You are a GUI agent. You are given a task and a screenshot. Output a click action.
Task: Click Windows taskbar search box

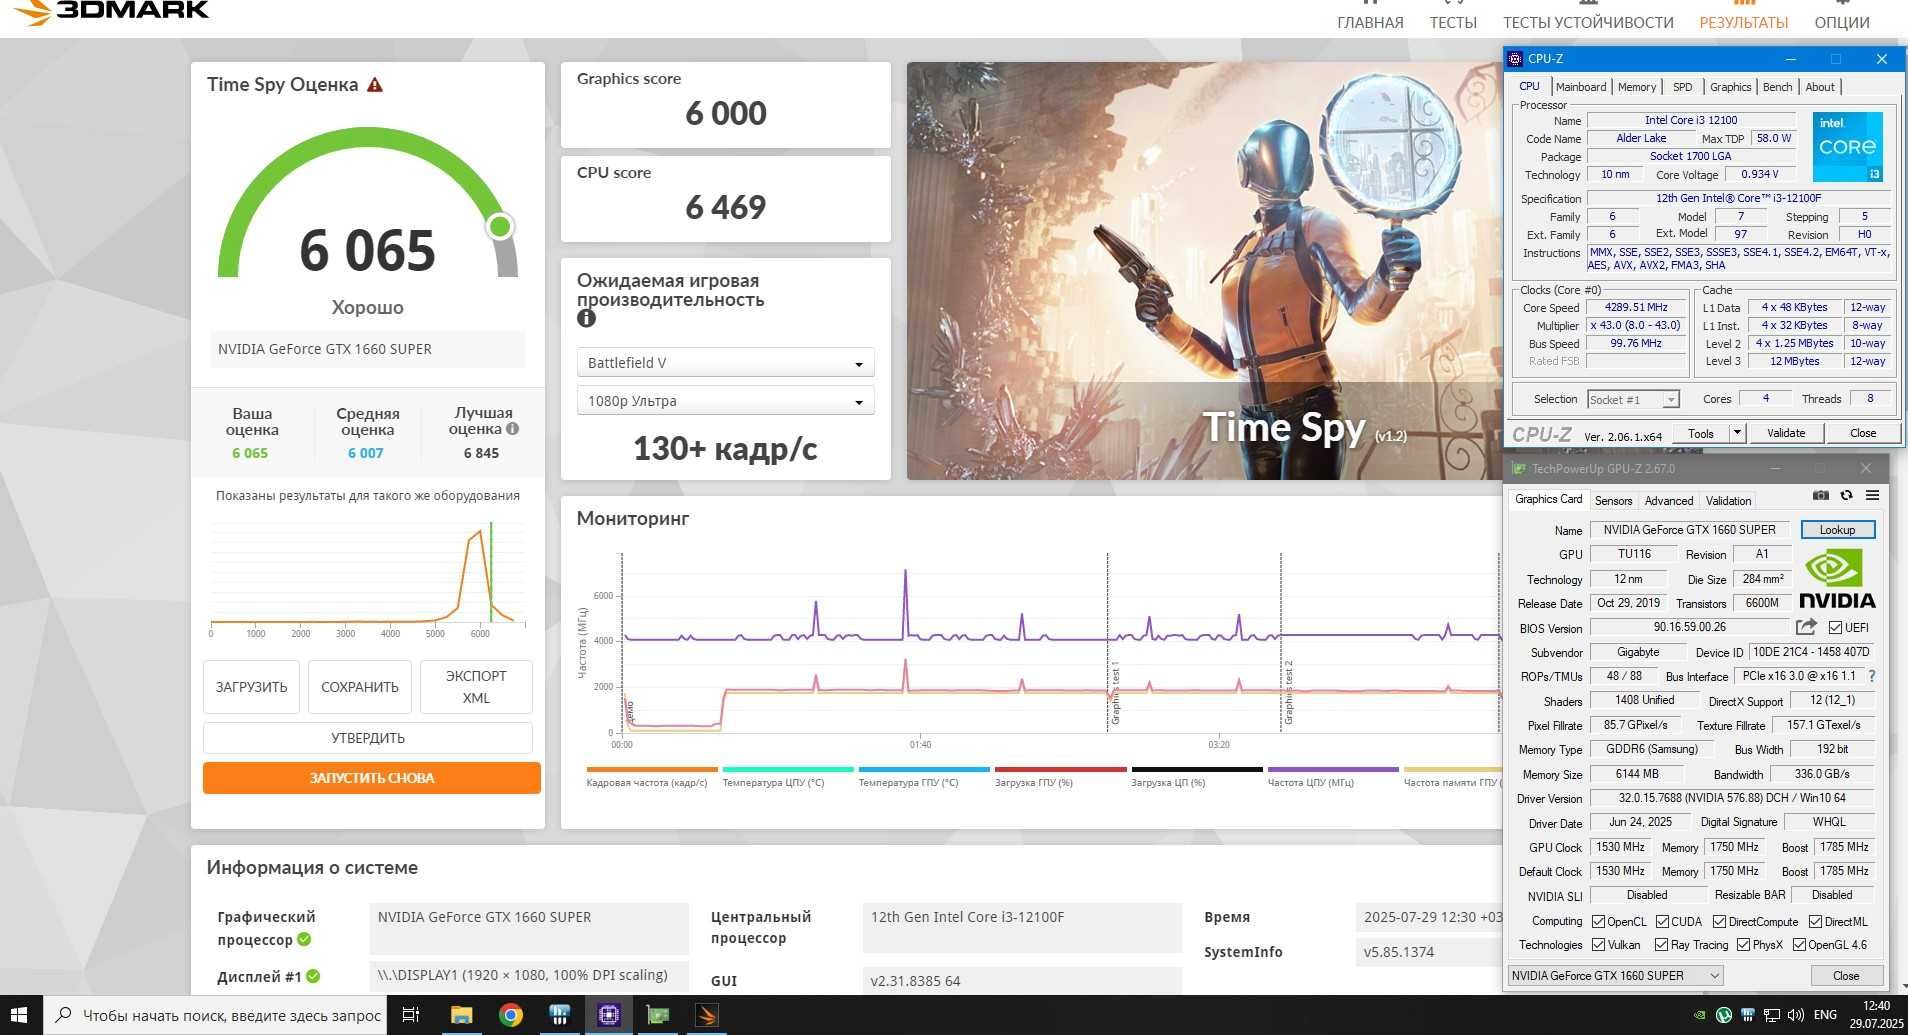click(x=215, y=1015)
